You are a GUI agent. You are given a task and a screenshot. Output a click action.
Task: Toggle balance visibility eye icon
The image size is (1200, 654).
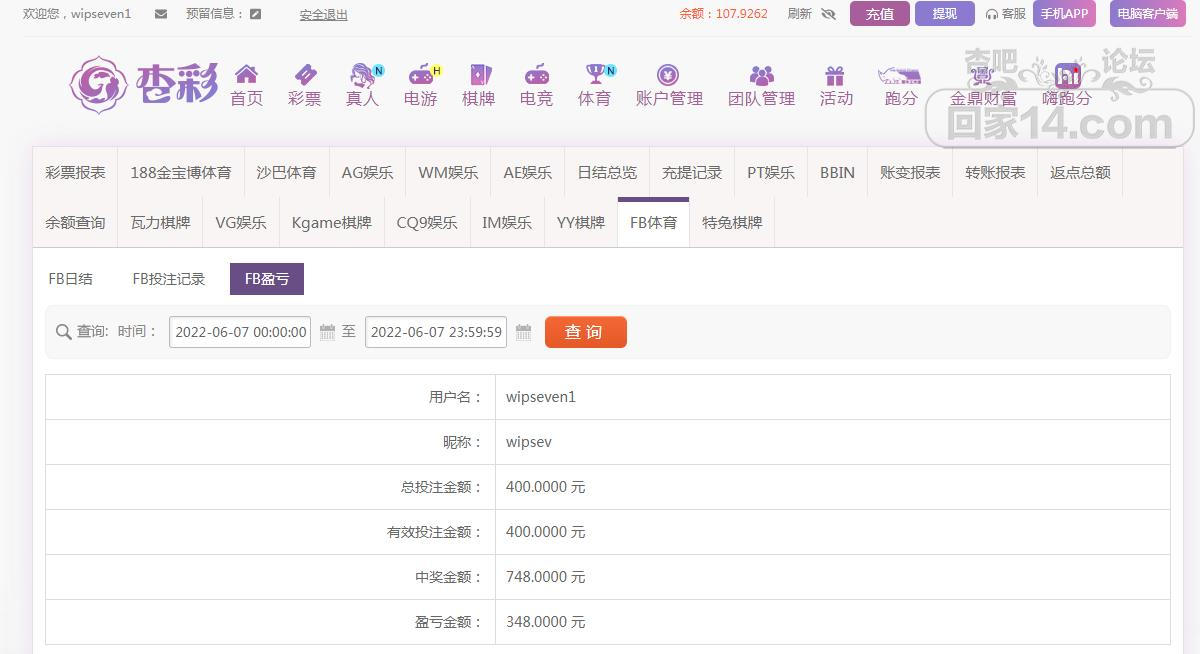(x=828, y=14)
